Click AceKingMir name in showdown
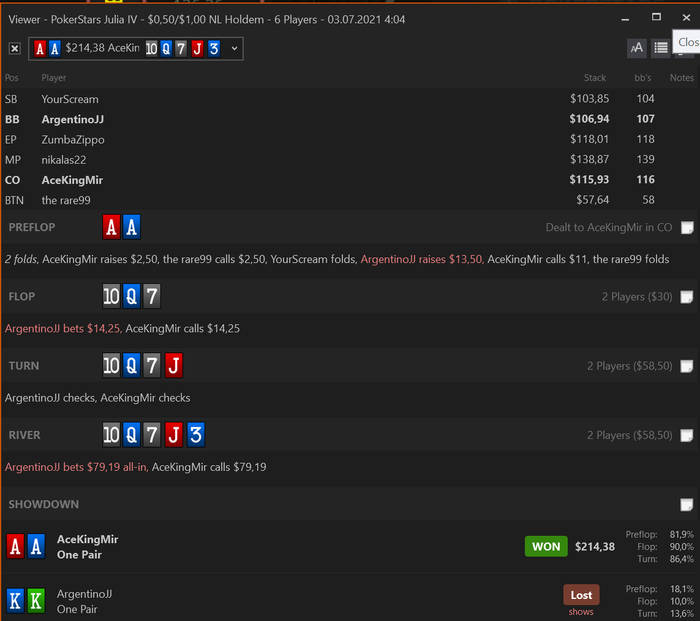Viewport: 700px width, 621px height. (88, 539)
